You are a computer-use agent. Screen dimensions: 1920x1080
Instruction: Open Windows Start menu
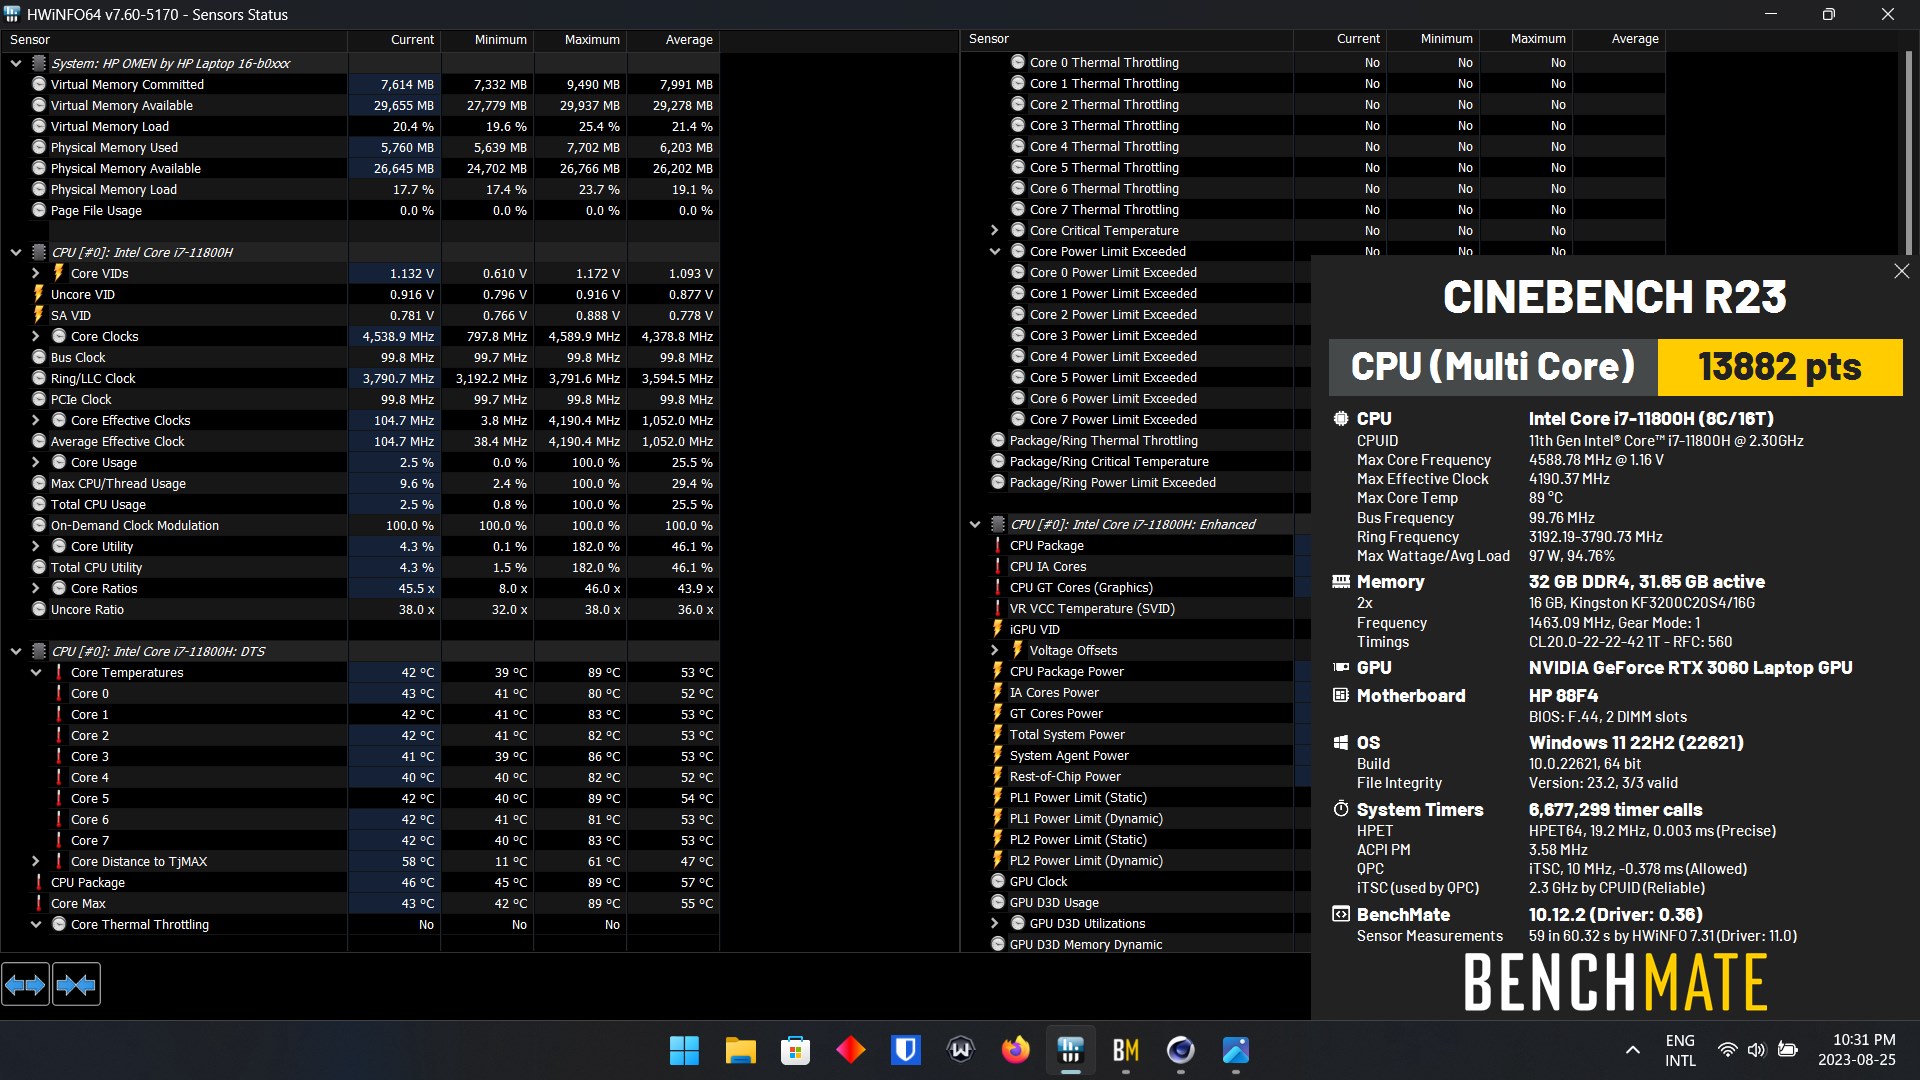(x=684, y=1050)
